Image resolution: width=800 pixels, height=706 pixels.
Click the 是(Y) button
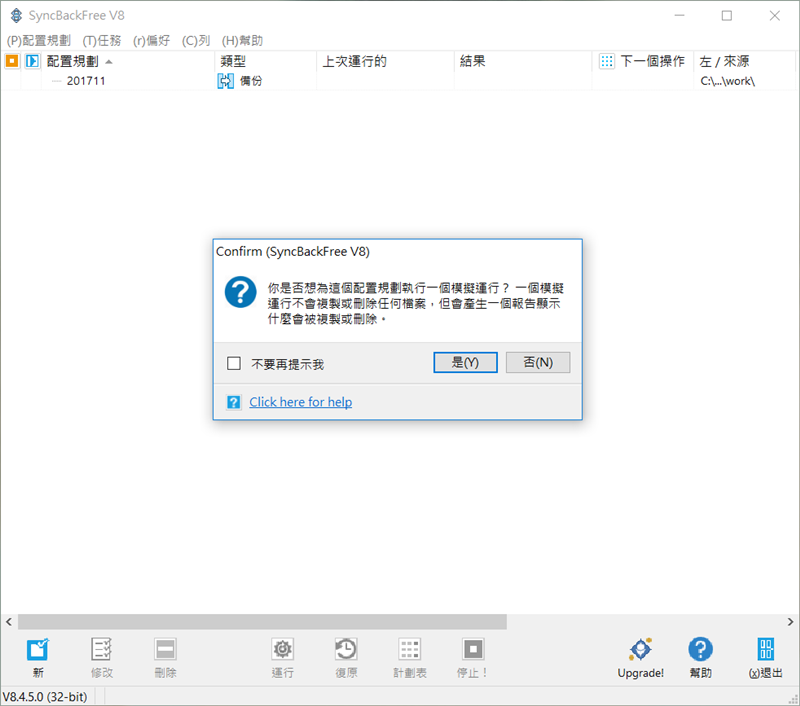[x=465, y=362]
